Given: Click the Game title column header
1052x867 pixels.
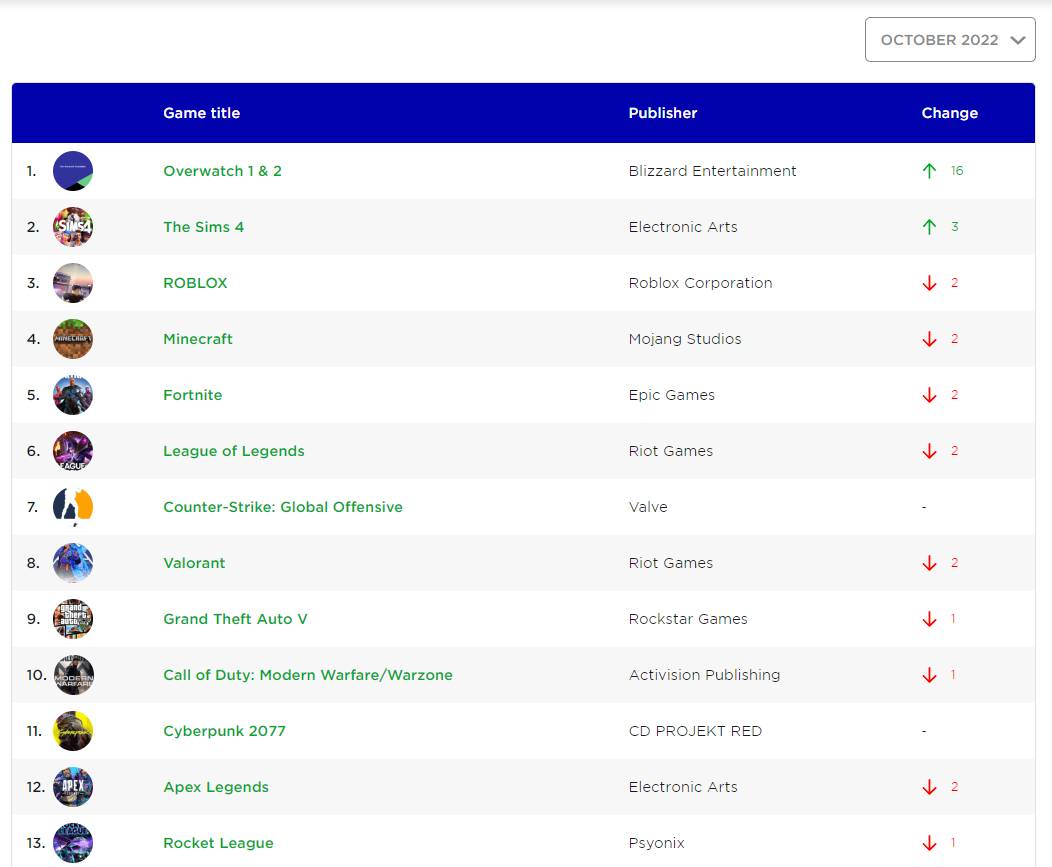Looking at the screenshot, I should pyautogui.click(x=201, y=113).
